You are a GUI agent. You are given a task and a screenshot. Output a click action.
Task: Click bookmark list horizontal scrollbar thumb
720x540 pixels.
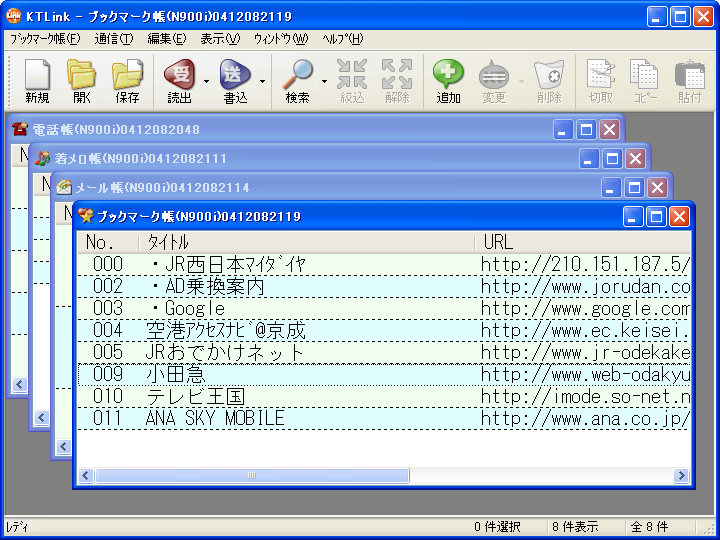tap(252, 475)
